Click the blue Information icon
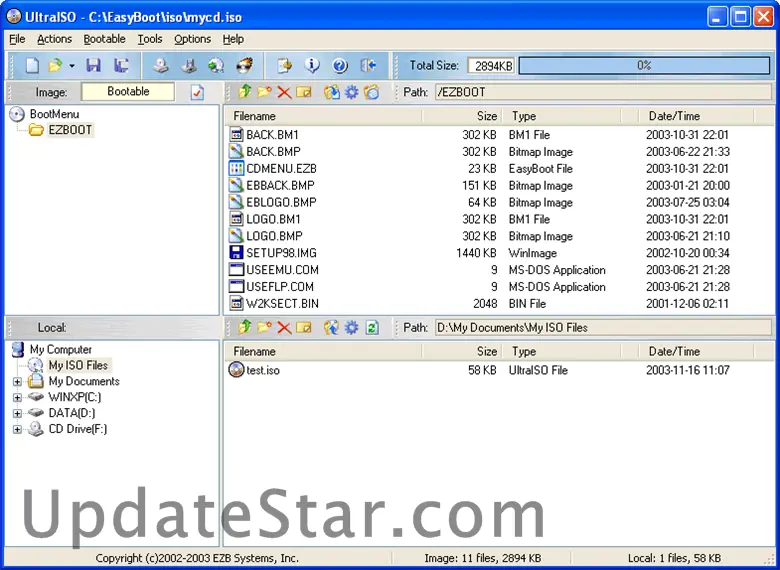 click(x=312, y=66)
